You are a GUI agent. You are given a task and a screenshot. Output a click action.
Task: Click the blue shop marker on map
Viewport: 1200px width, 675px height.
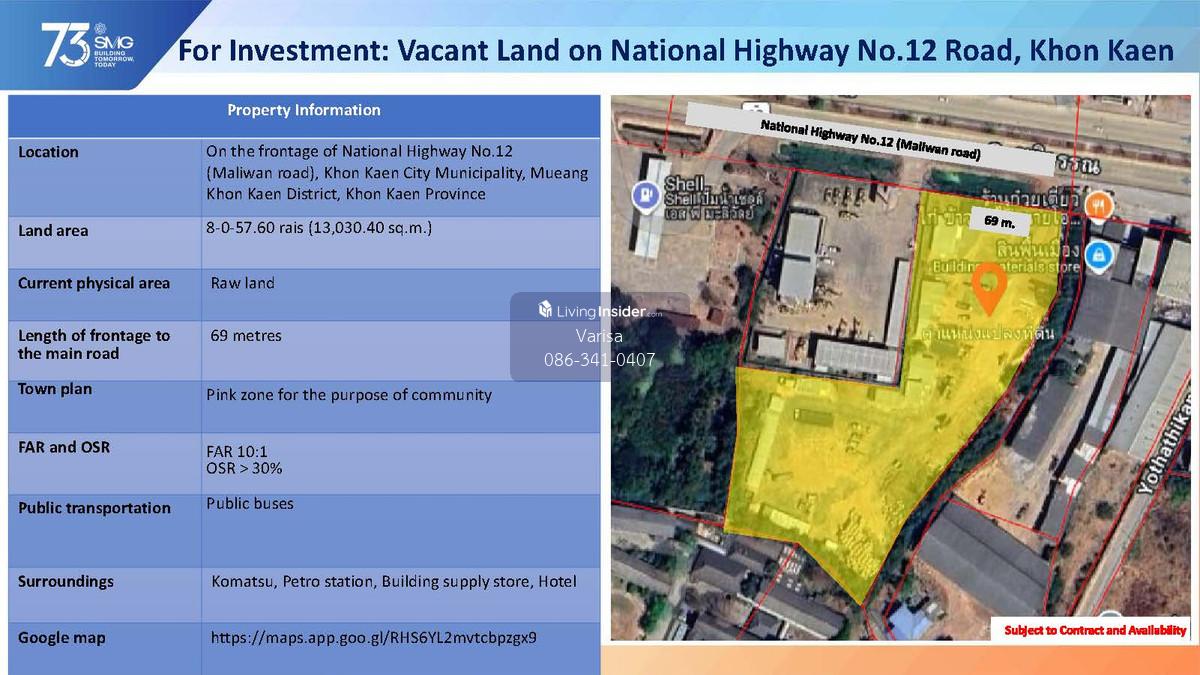point(1100,254)
